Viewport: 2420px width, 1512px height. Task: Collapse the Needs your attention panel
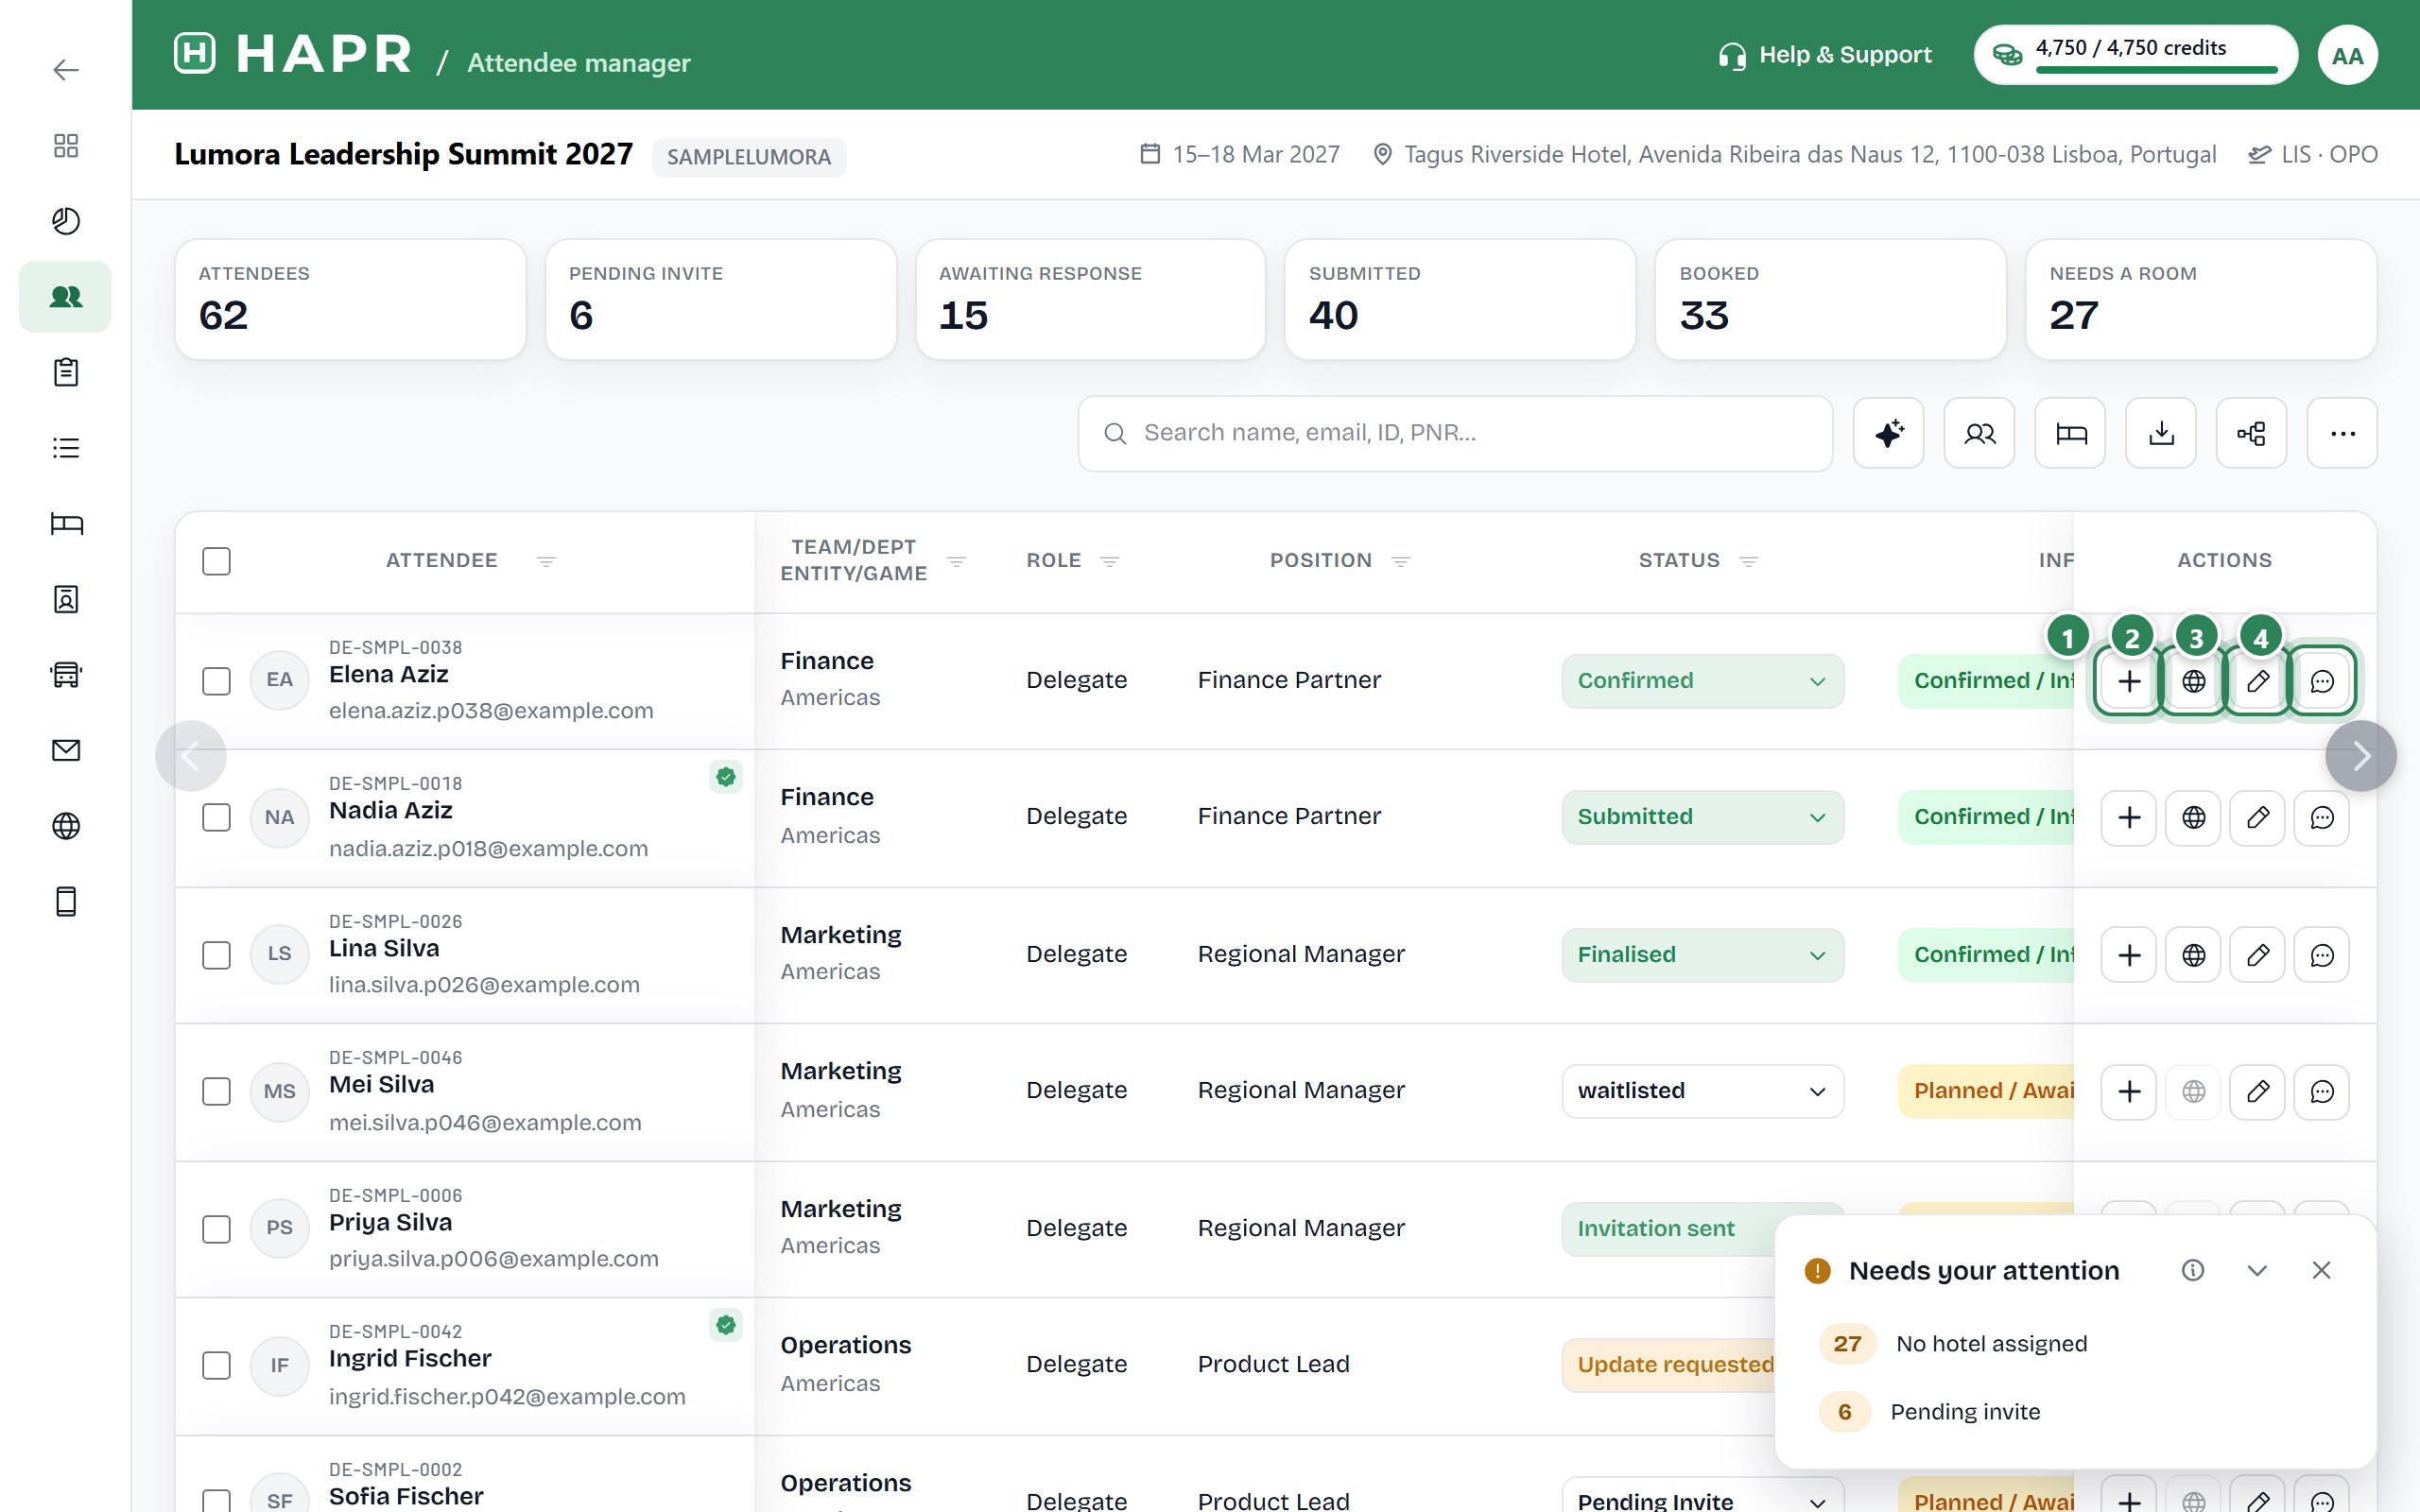2257,1270
